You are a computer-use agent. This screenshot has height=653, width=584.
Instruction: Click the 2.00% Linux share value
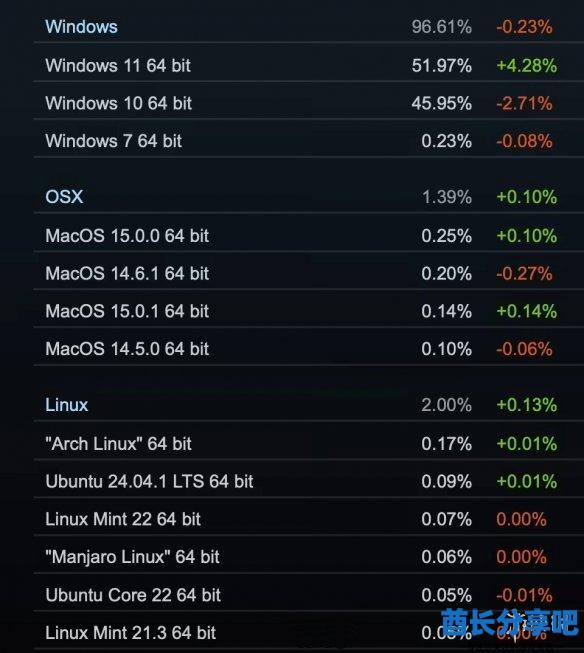tap(447, 405)
